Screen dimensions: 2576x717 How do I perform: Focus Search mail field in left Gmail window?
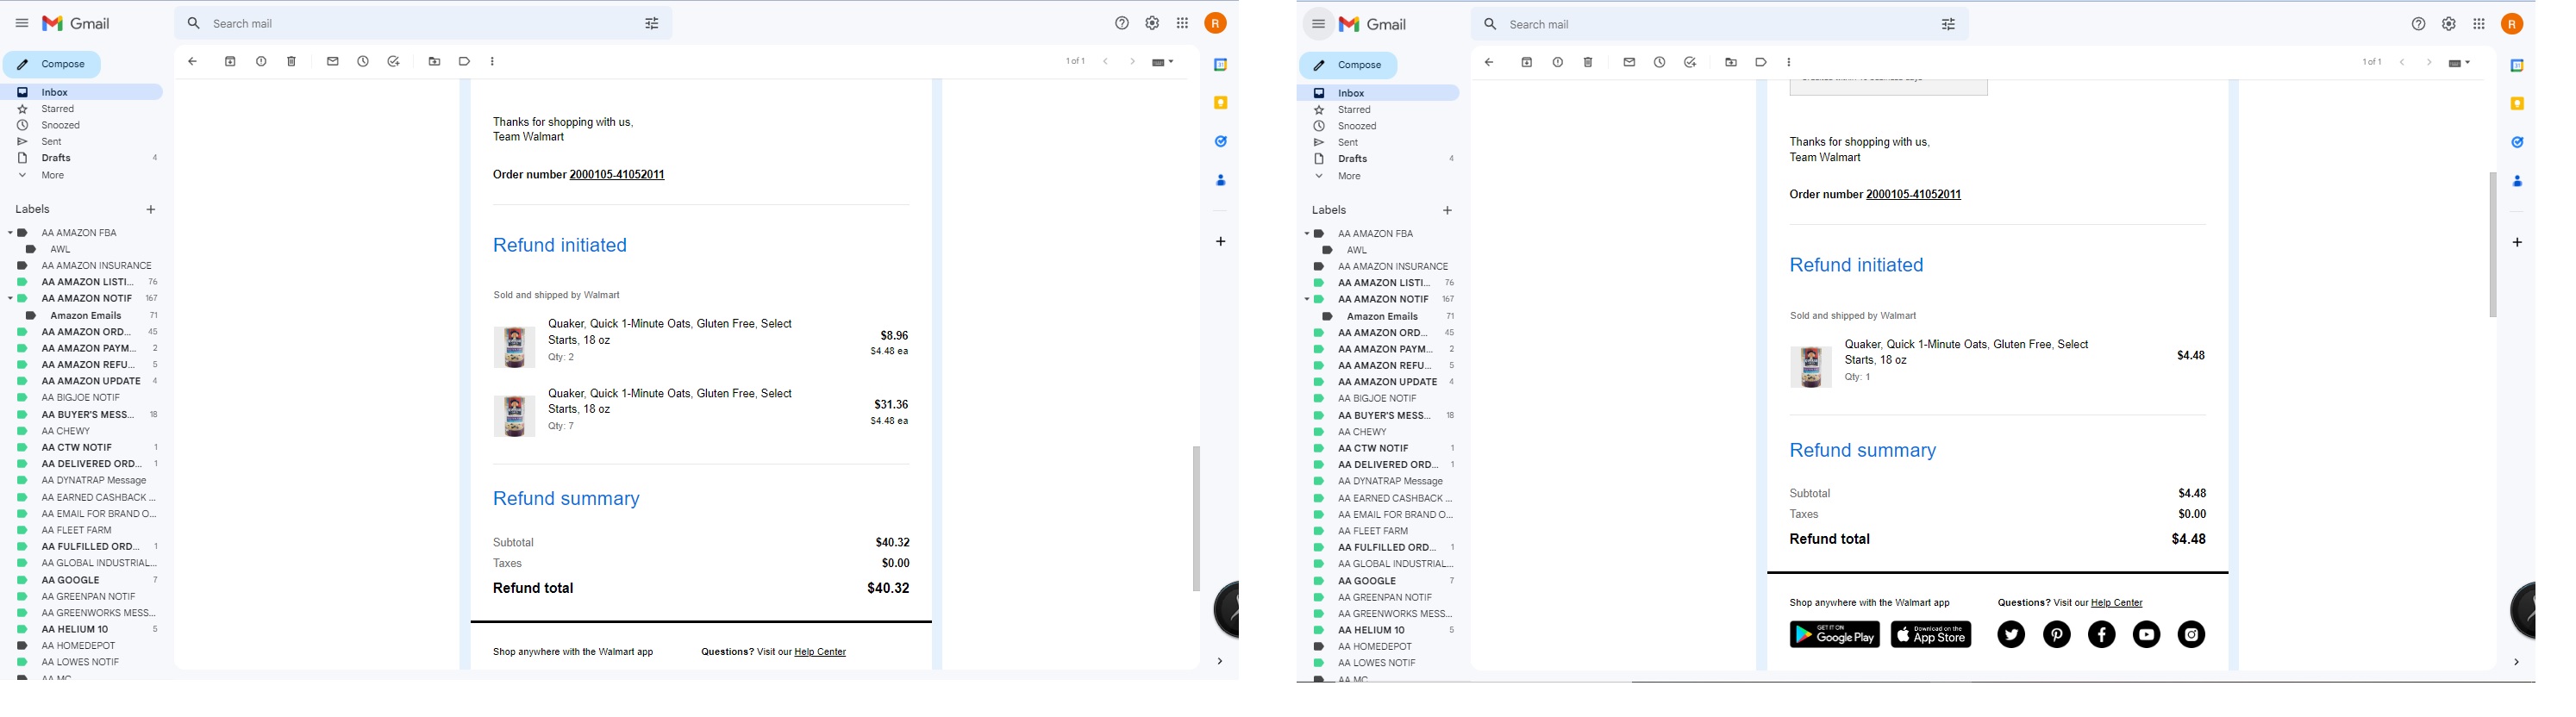tap(423, 23)
